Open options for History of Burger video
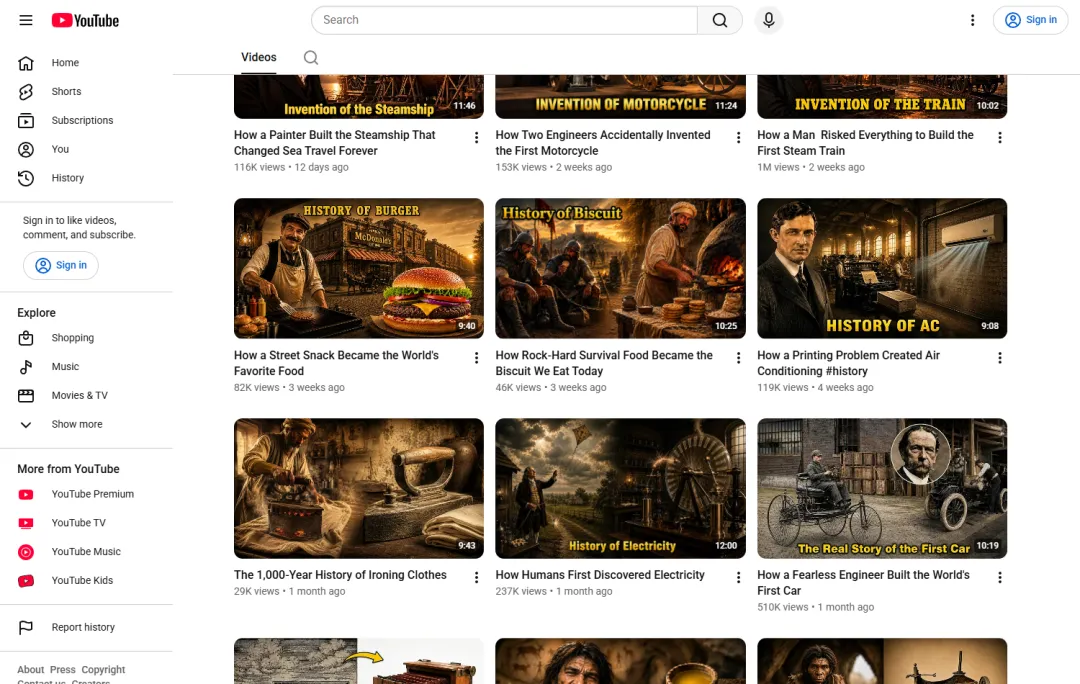Screen dimensions: 1080x684 [x=476, y=358]
